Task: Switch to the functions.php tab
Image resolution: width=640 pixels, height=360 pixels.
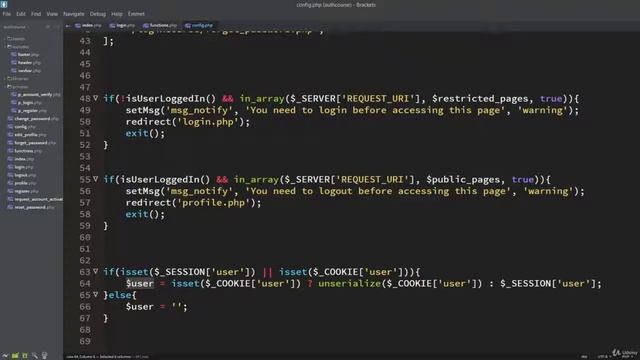Action: (x=160, y=25)
